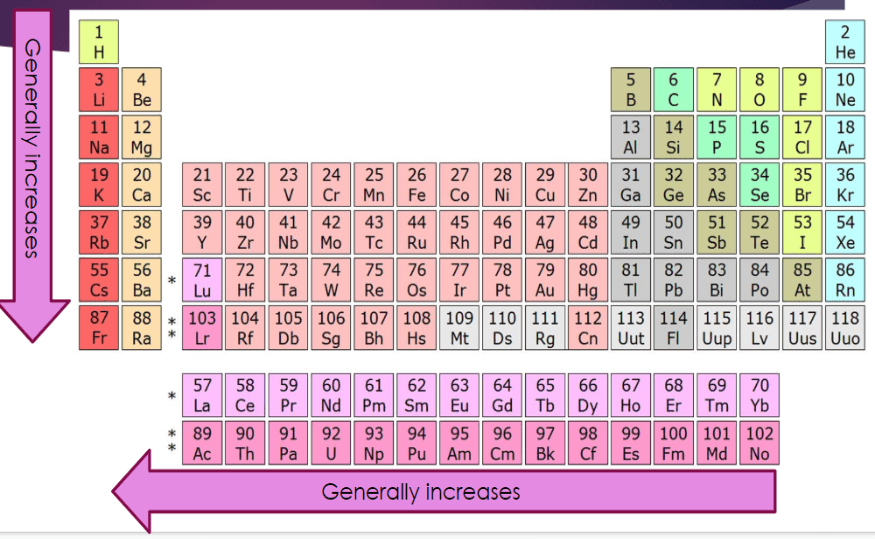
Task: Select the Oxygen (O) element tile
Action: pyautogui.click(x=760, y=90)
